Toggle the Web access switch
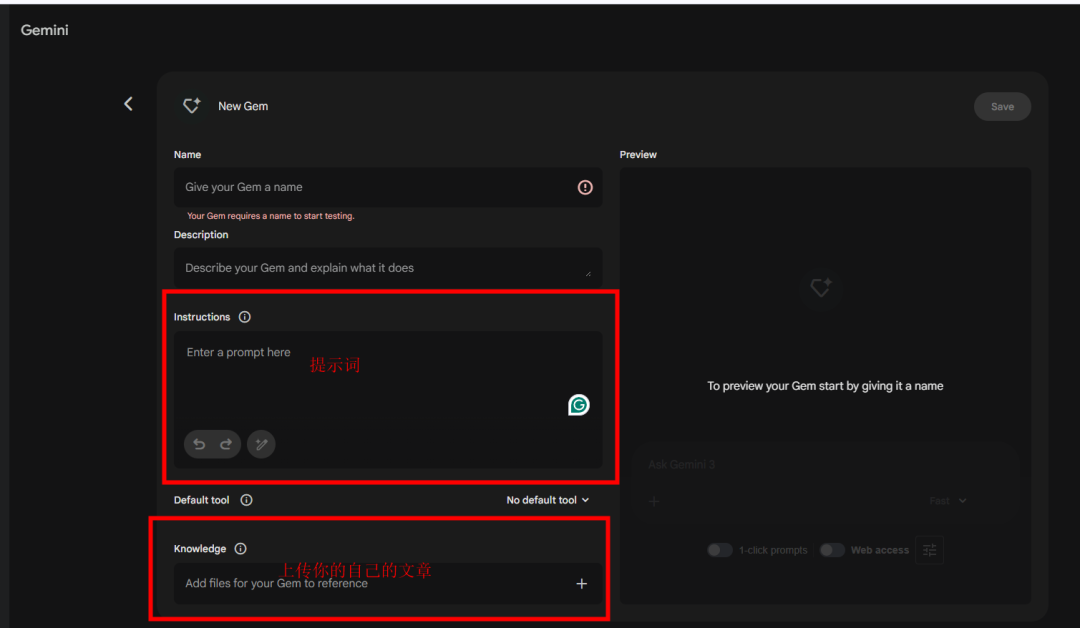 832,550
